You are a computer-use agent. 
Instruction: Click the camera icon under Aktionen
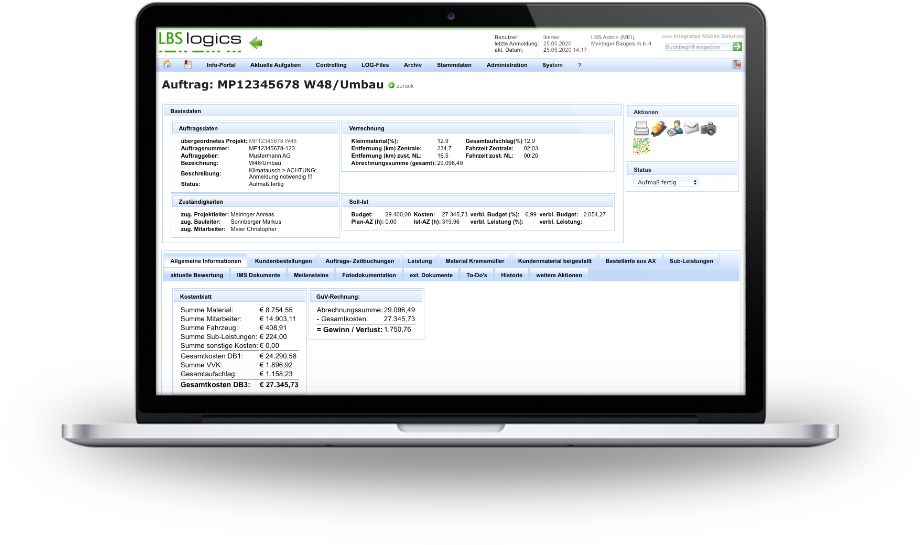pos(708,128)
